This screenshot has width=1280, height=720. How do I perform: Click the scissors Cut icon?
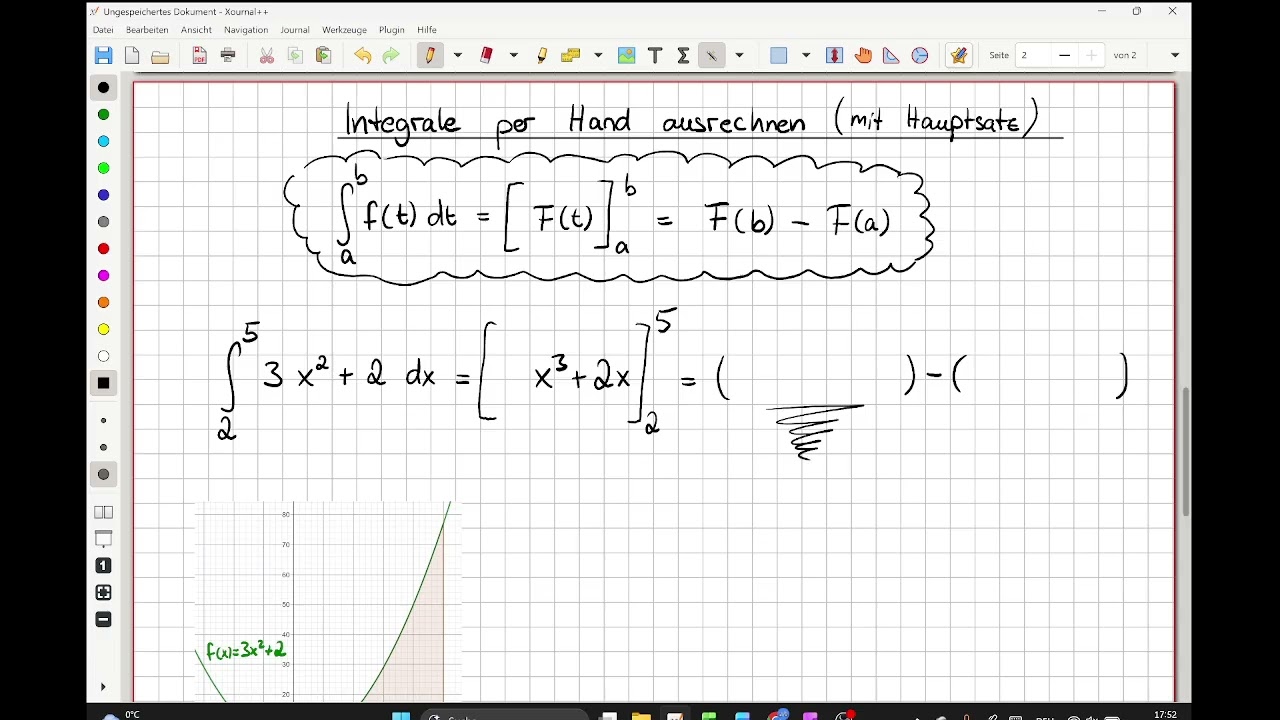coord(267,56)
